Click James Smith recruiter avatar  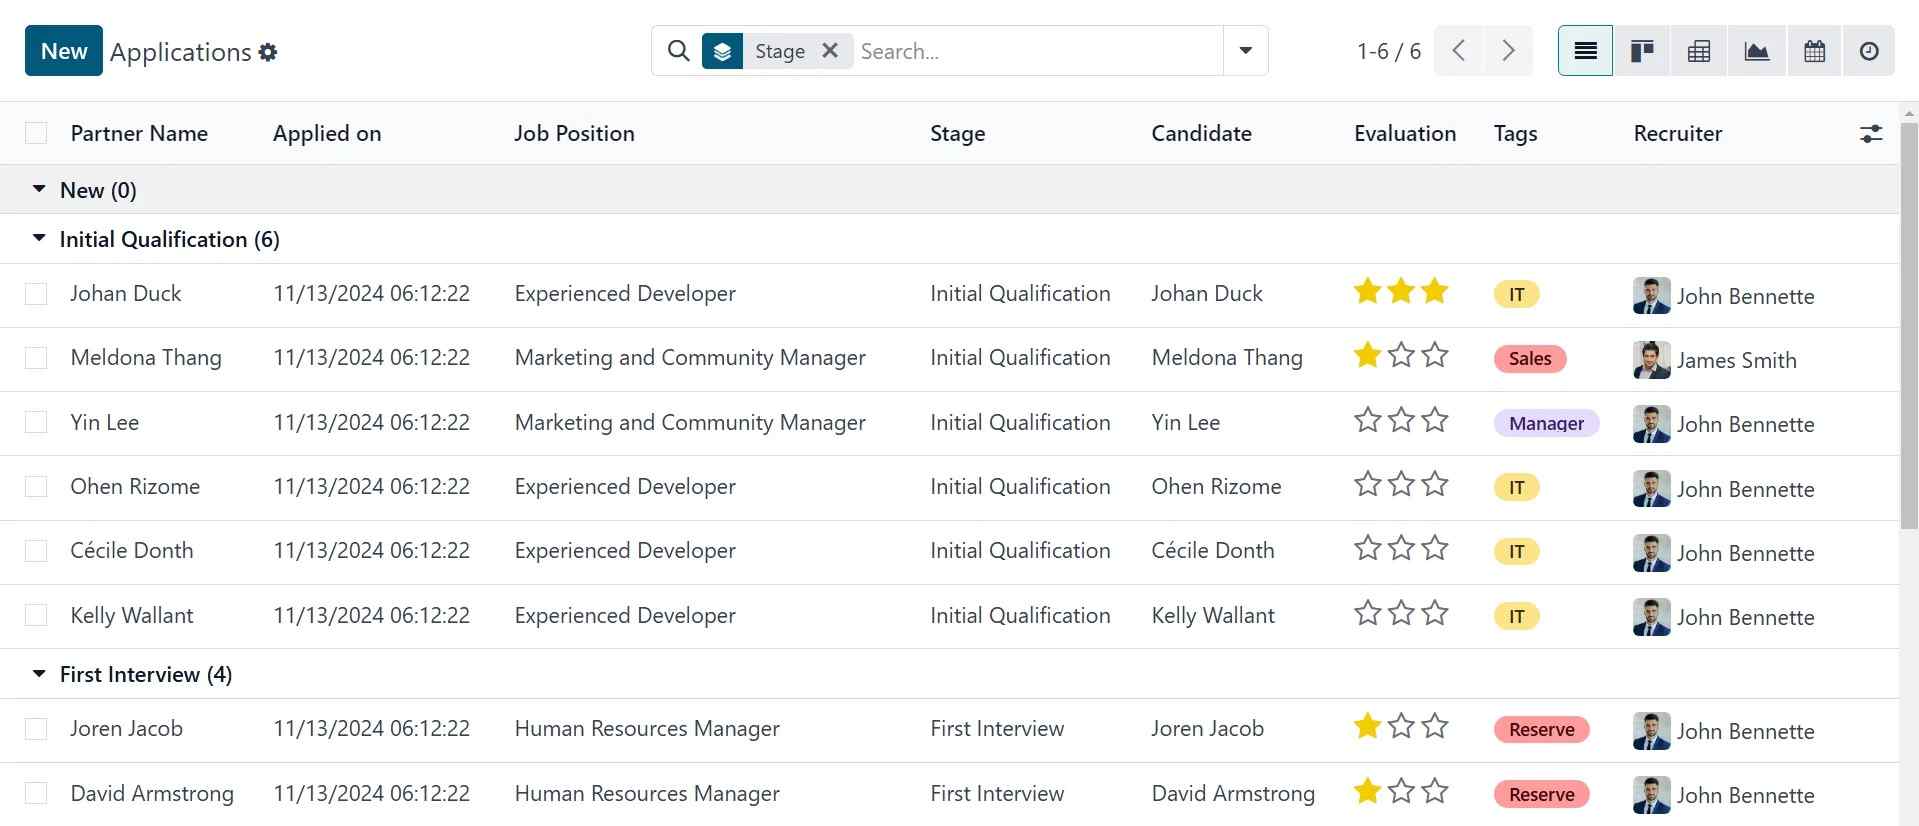coord(1651,360)
